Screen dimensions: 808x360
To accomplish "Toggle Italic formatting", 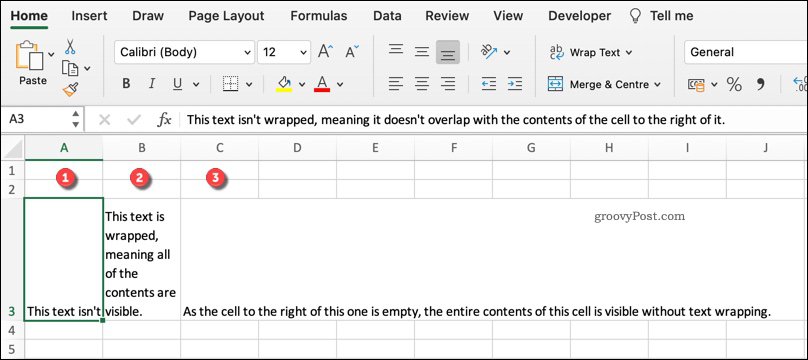I will click(x=152, y=84).
